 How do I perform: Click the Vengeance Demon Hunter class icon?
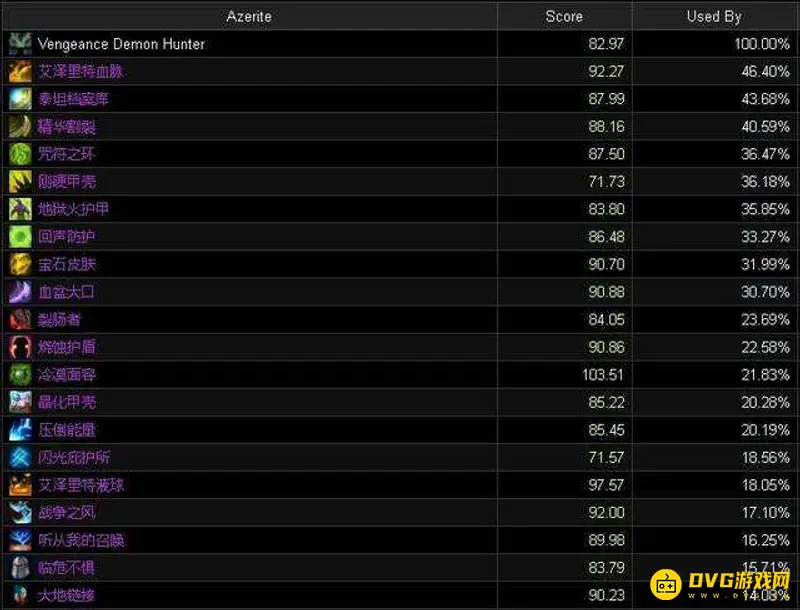[20, 44]
